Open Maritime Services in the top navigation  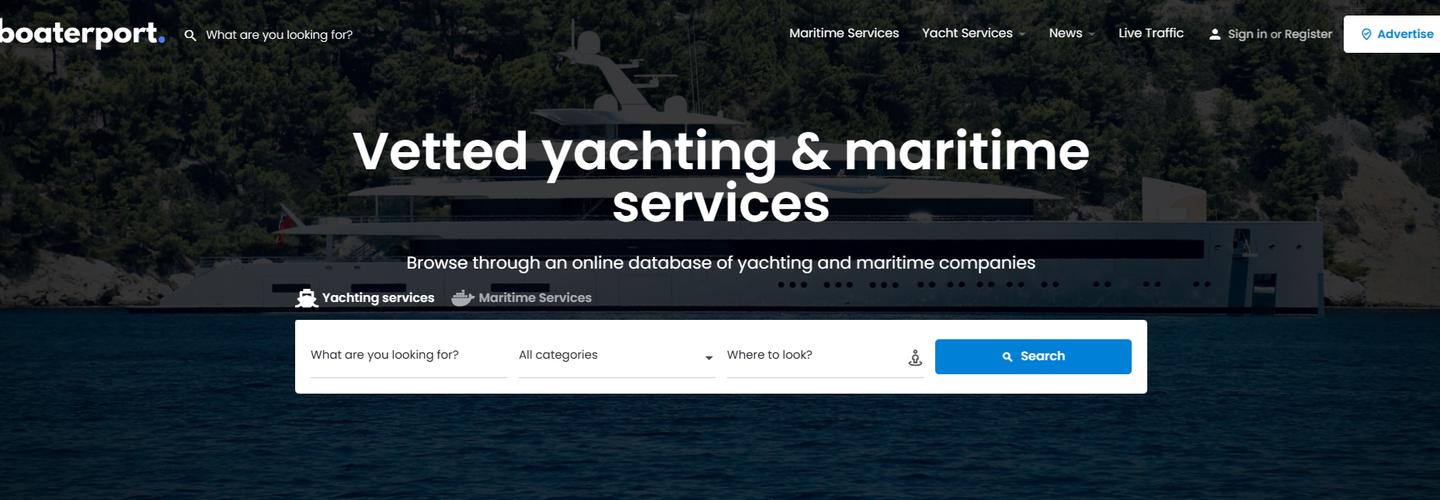coord(844,33)
